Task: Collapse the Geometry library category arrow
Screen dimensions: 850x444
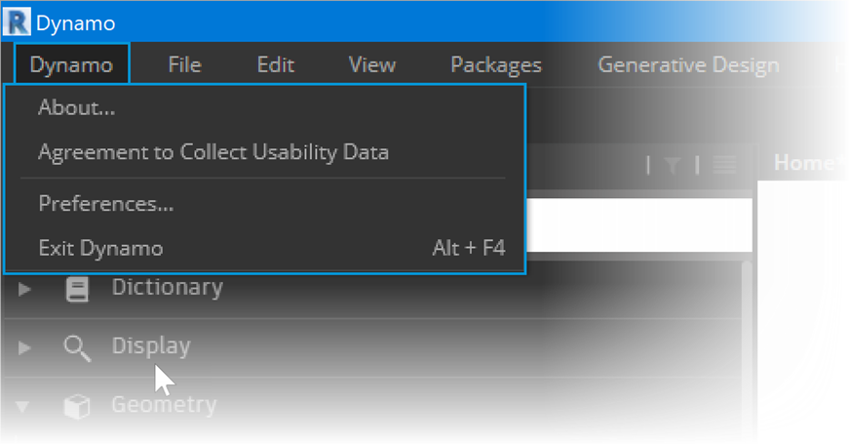Action: click(x=22, y=406)
